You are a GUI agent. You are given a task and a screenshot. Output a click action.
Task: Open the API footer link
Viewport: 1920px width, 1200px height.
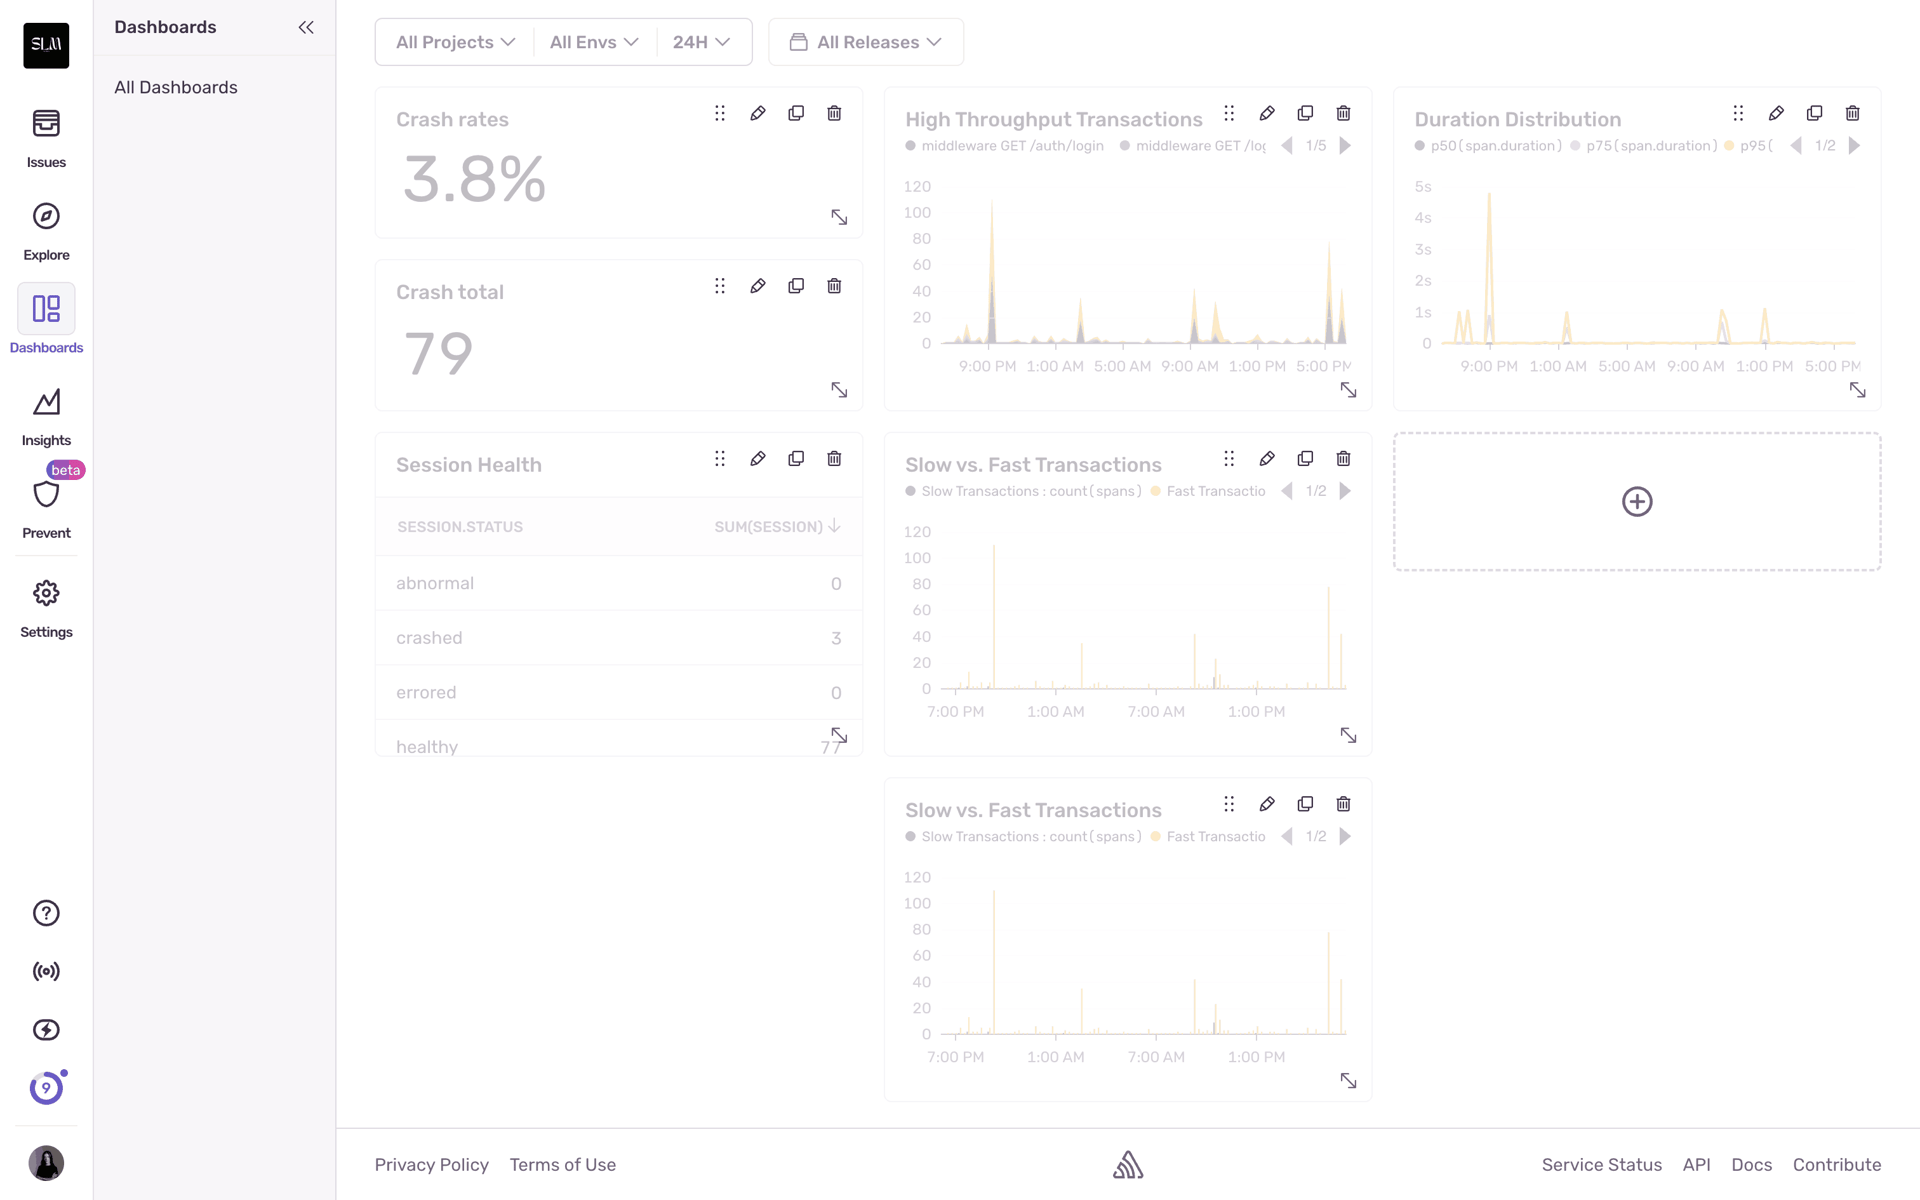click(1697, 1165)
